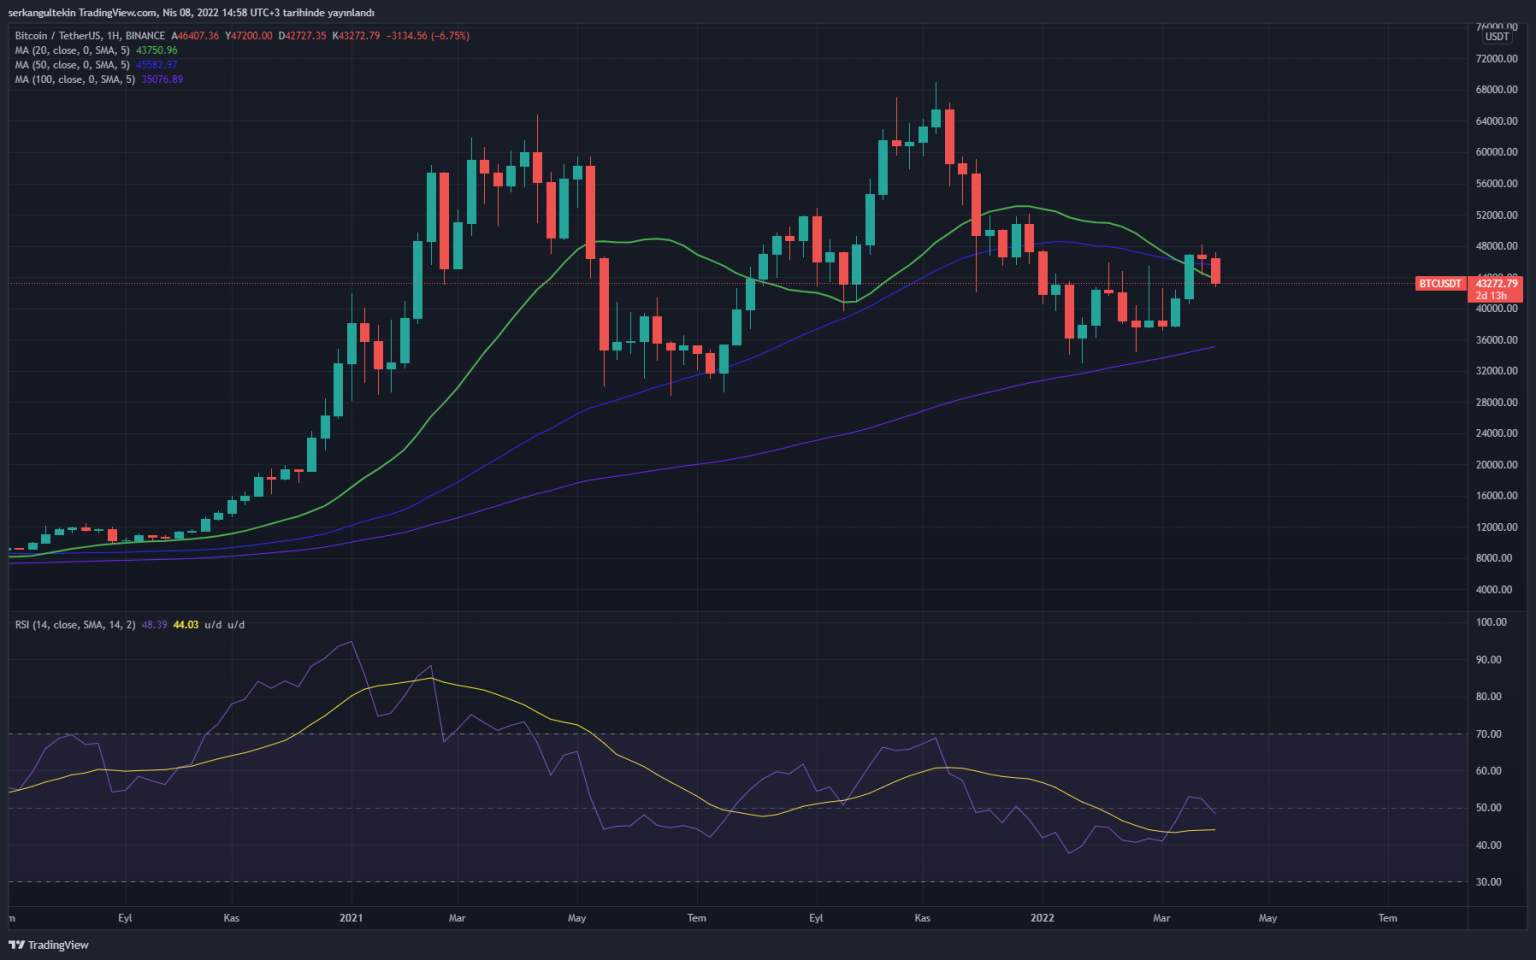Click the 2021 label on time axis
Screen dimensions: 1536x960
pos(351,918)
